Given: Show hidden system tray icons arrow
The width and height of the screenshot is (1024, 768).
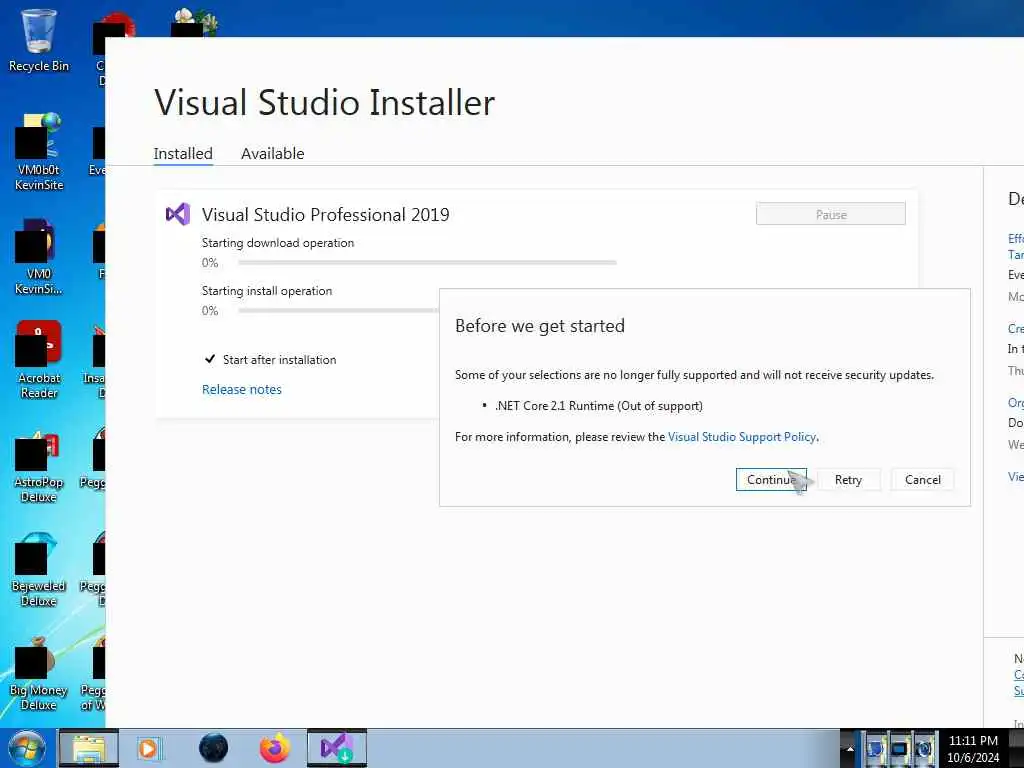Looking at the screenshot, I should (850, 749).
